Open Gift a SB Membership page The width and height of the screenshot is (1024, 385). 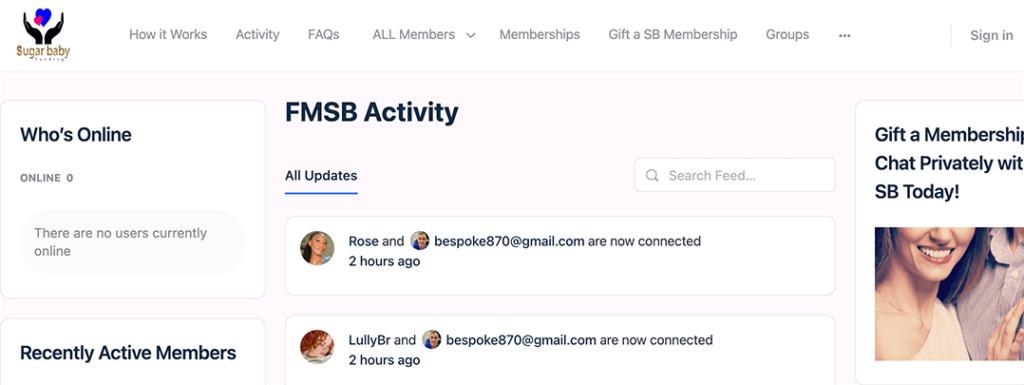tap(673, 35)
